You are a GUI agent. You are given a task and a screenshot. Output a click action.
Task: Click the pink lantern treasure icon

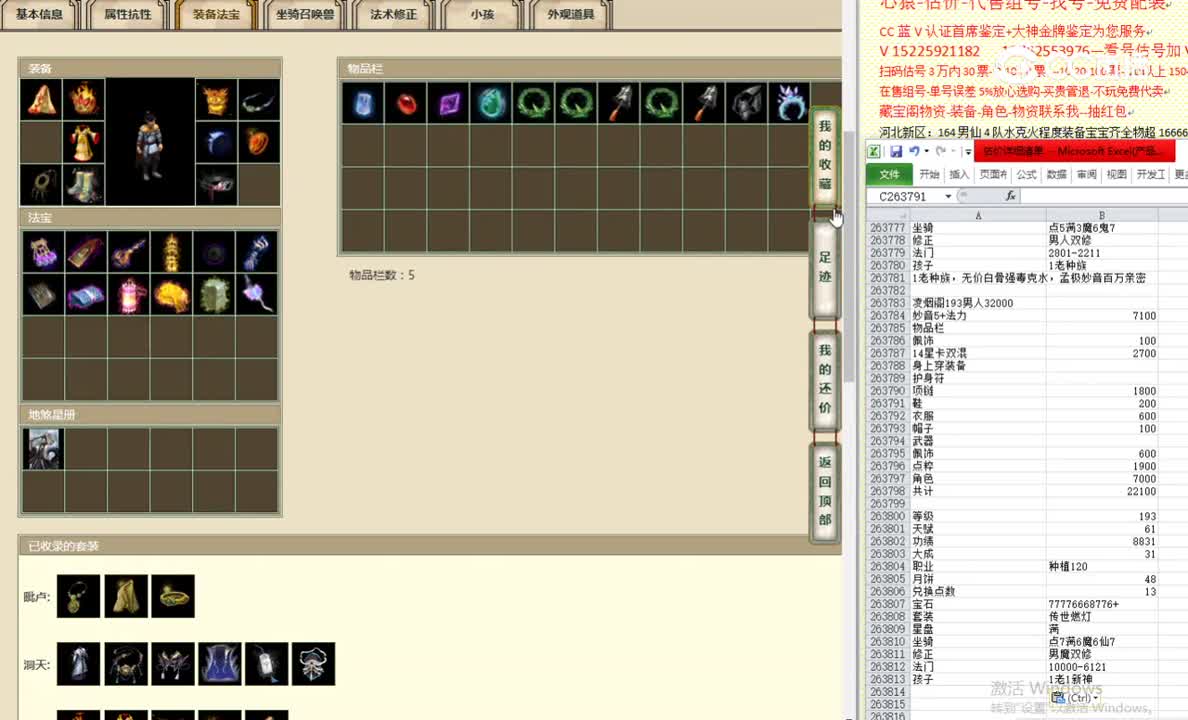128,294
